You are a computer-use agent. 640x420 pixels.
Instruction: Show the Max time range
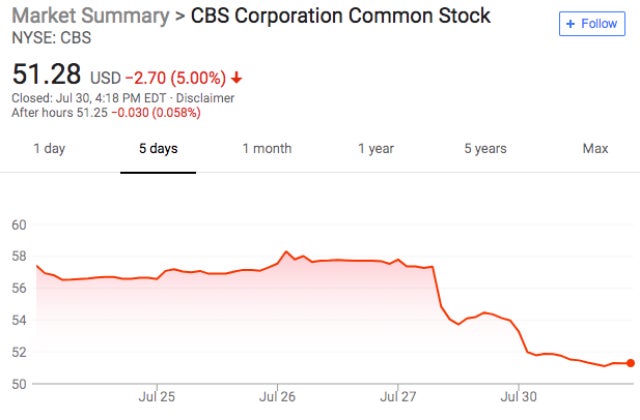[x=595, y=149]
